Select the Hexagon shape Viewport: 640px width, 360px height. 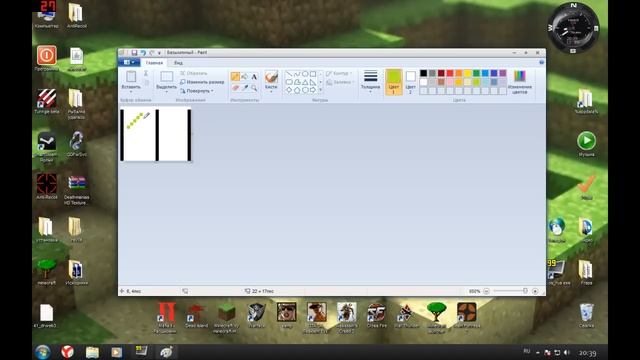click(x=305, y=90)
